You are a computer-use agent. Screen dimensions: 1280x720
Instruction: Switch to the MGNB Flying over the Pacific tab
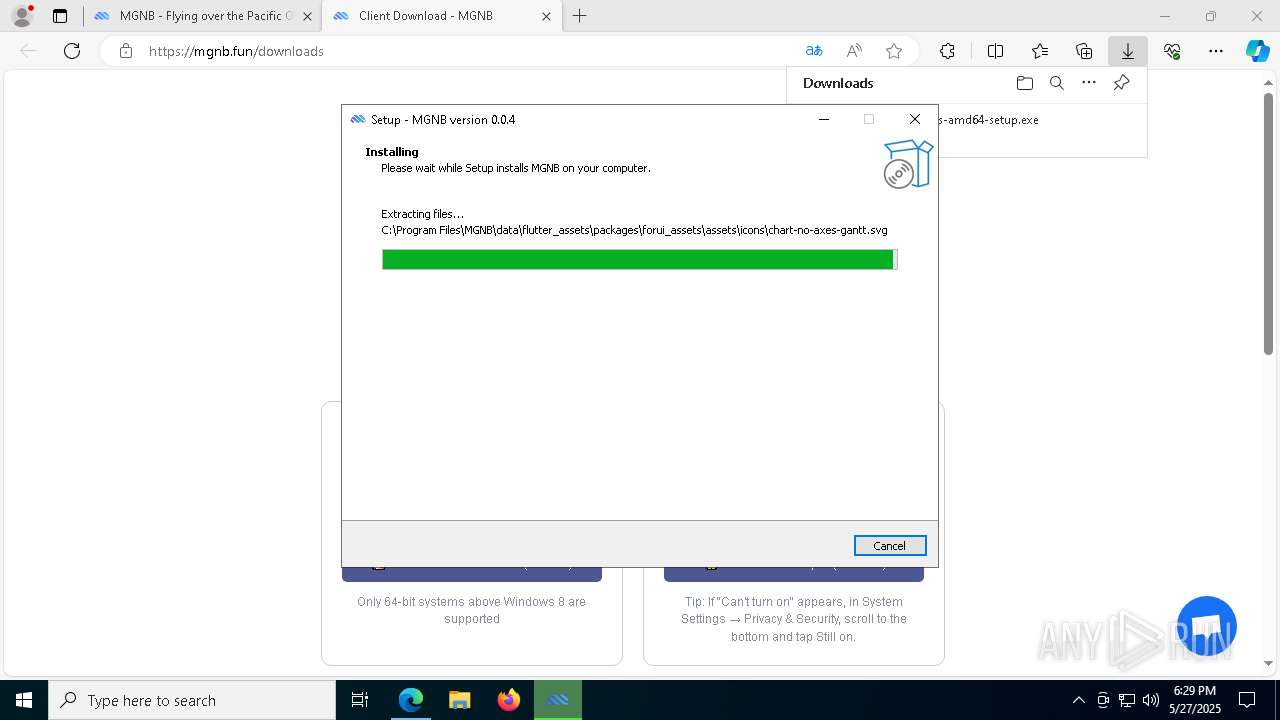205,16
